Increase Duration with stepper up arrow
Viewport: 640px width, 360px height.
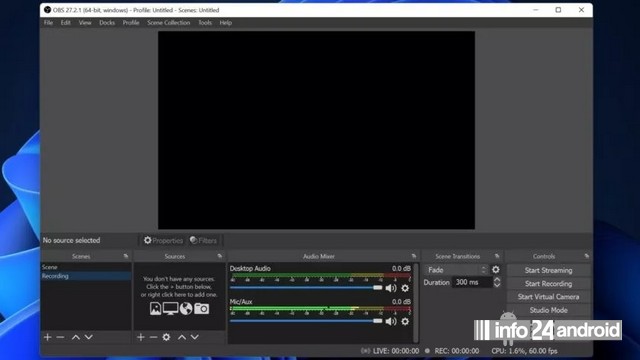497,280
